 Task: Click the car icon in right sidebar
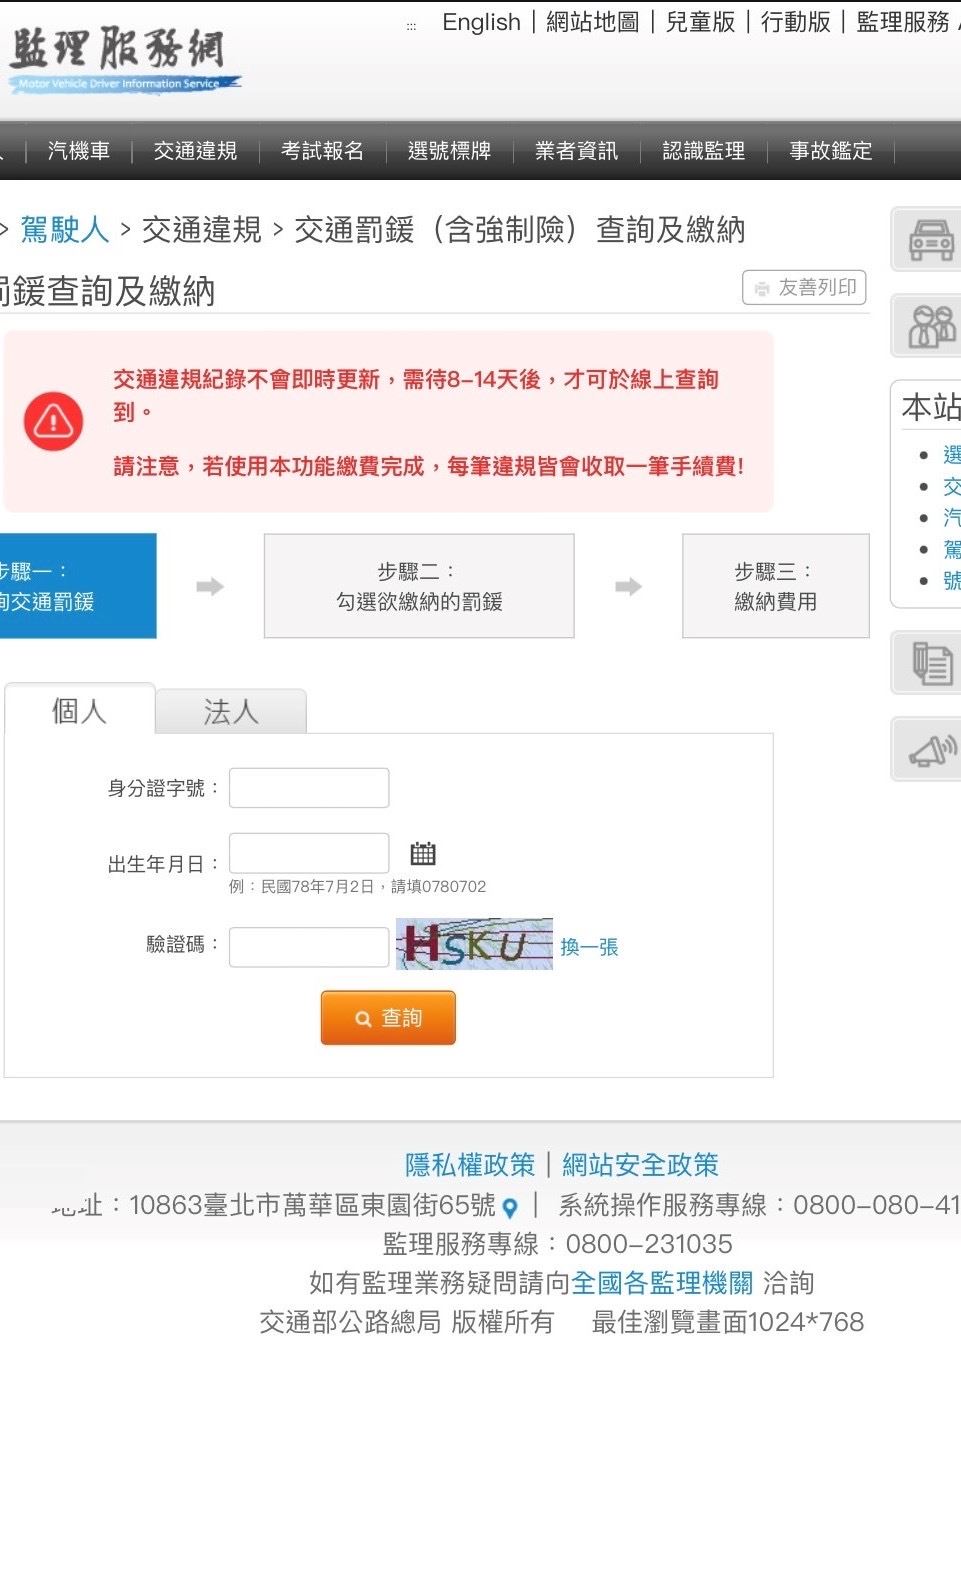930,240
